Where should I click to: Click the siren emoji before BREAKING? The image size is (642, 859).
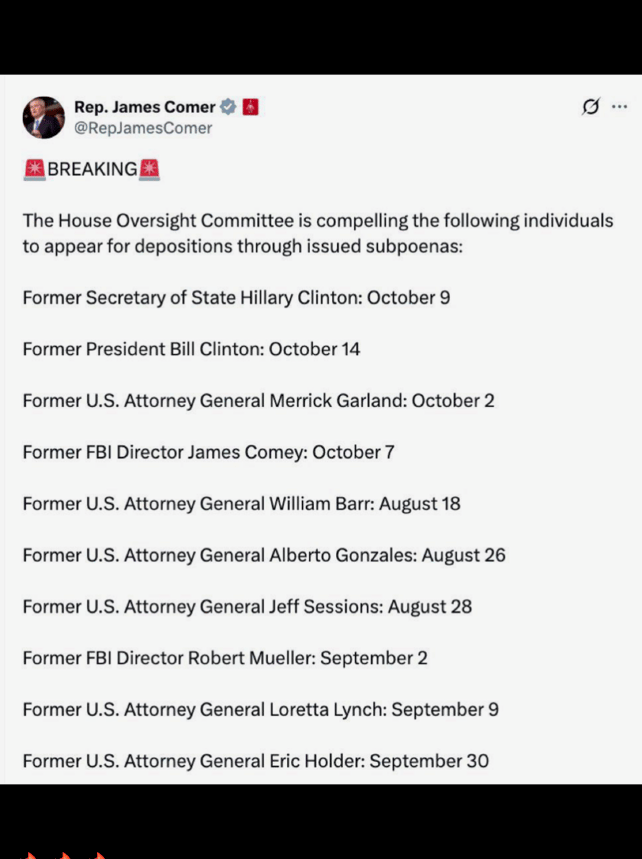click(x=35, y=169)
